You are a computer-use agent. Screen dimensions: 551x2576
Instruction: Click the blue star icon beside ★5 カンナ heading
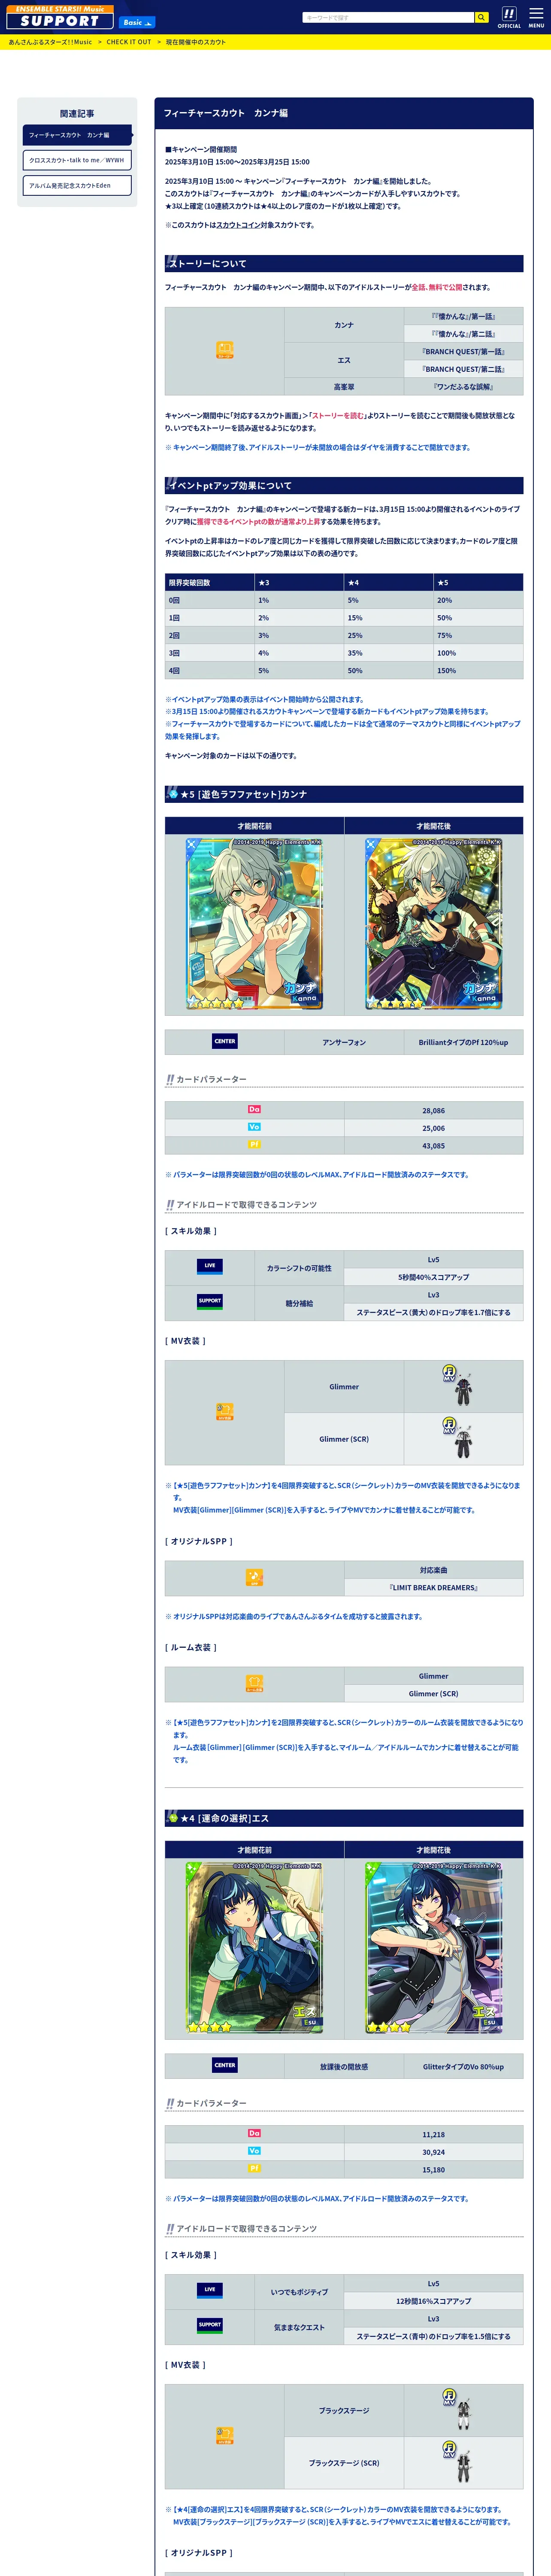[x=173, y=794]
